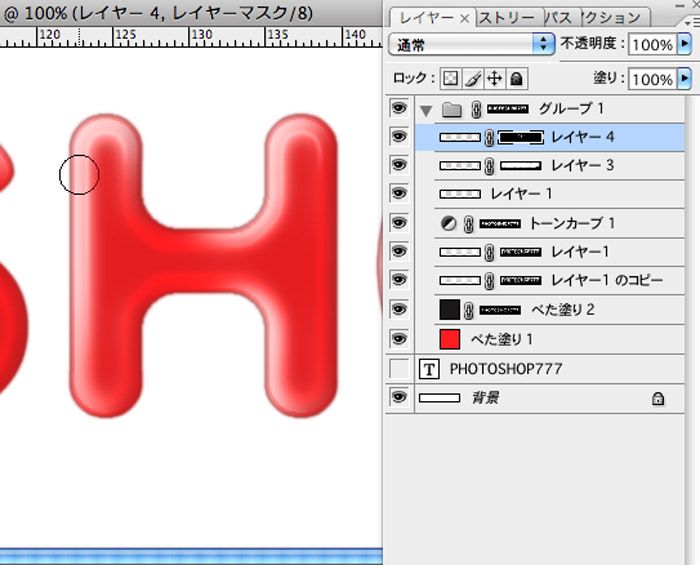Toggle visibility of グループ 1
Image resolution: width=700 pixels, height=565 pixels.
tap(400, 109)
